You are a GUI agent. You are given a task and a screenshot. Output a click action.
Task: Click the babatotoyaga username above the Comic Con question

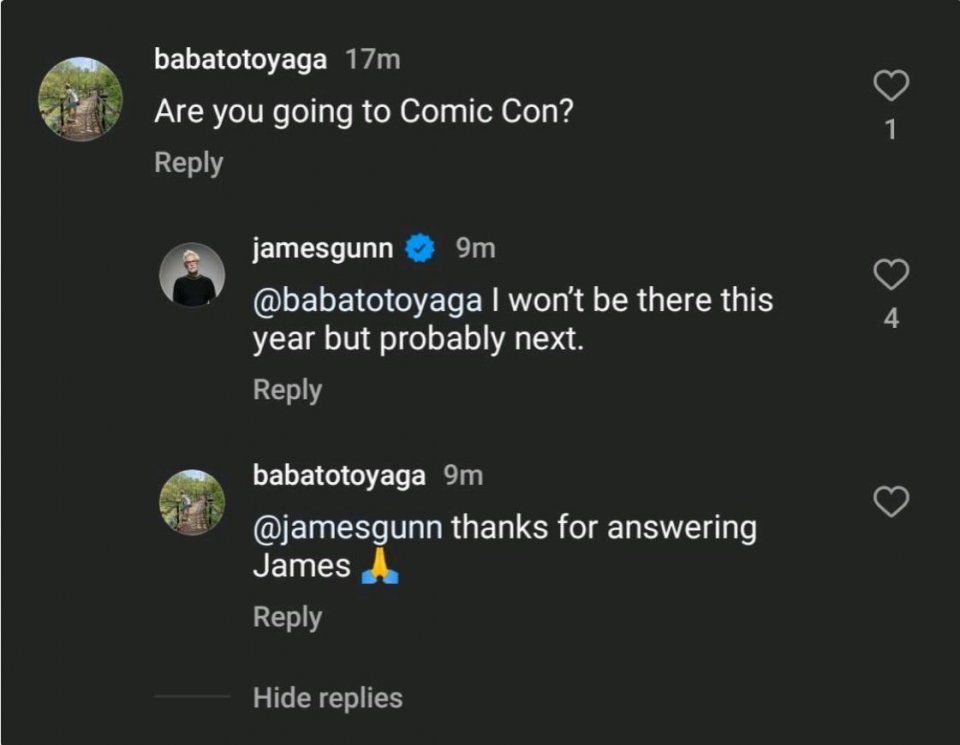pos(240,60)
